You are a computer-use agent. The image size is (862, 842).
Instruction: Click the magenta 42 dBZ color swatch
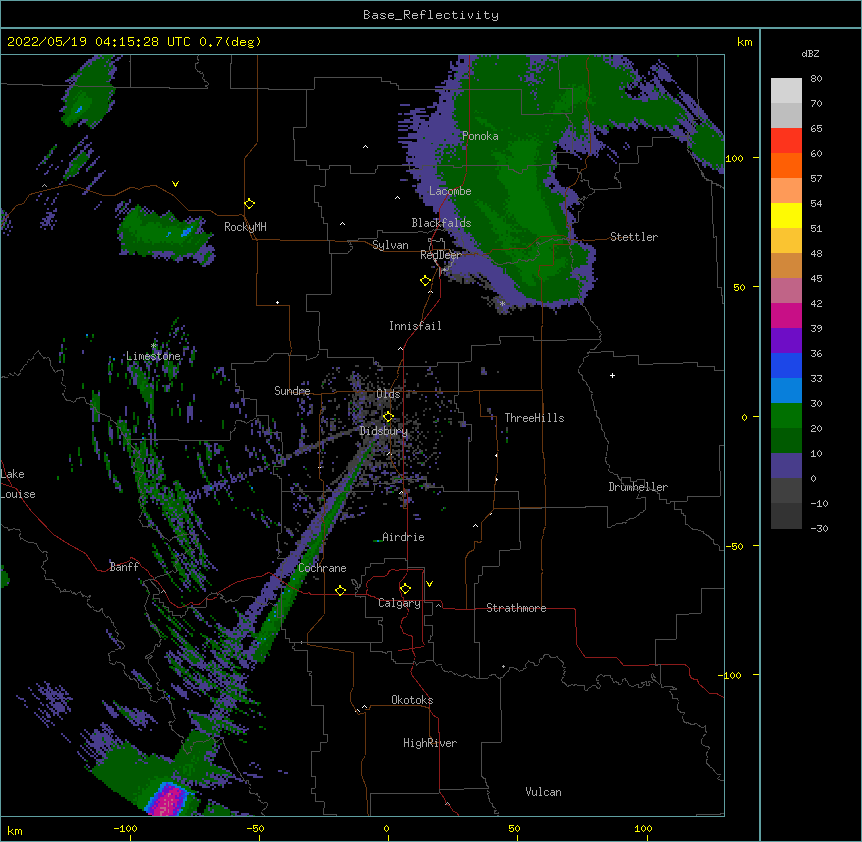pyautogui.click(x=786, y=315)
